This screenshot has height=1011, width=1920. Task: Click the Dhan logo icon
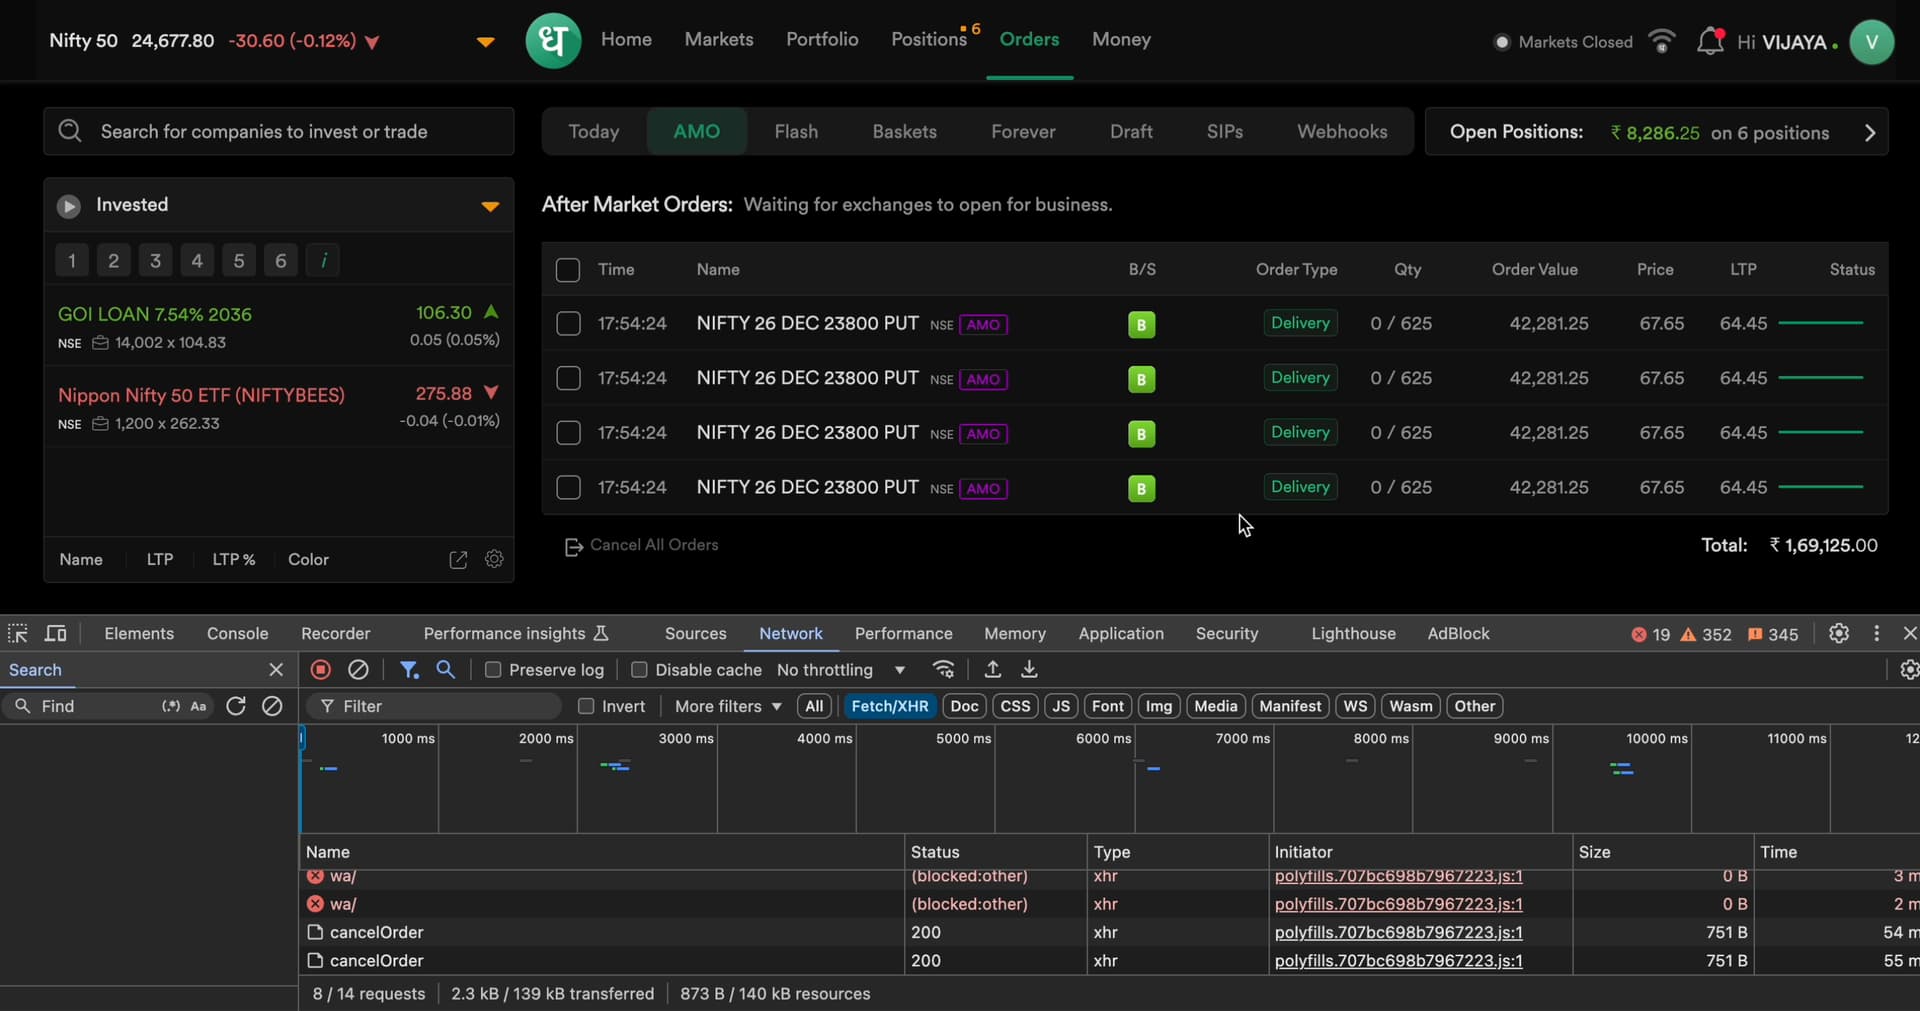(x=553, y=41)
